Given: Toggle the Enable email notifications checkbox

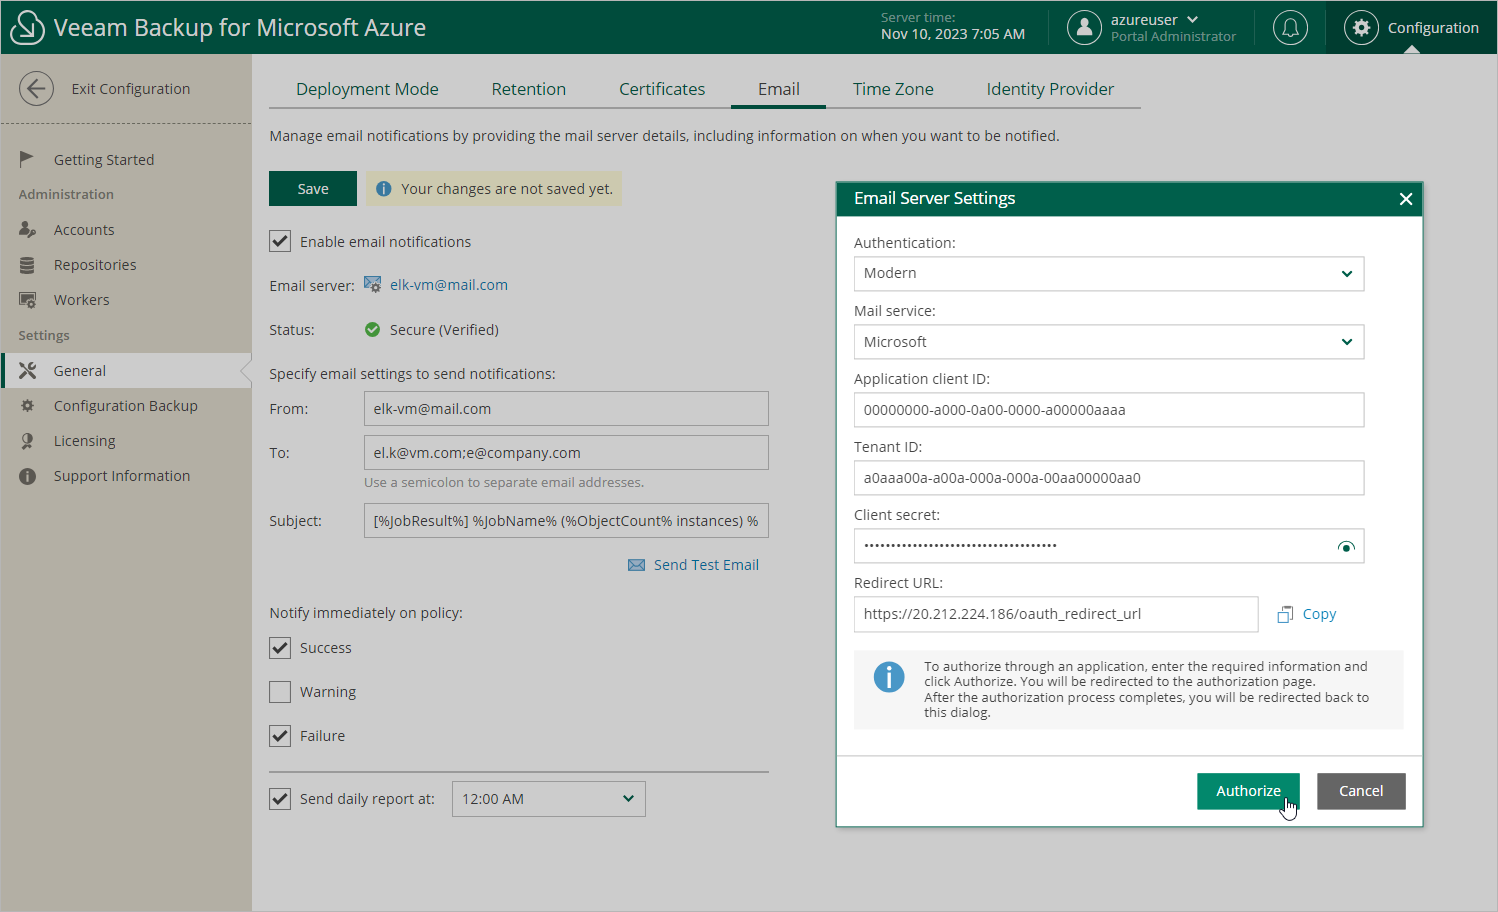Looking at the screenshot, I should coord(280,242).
